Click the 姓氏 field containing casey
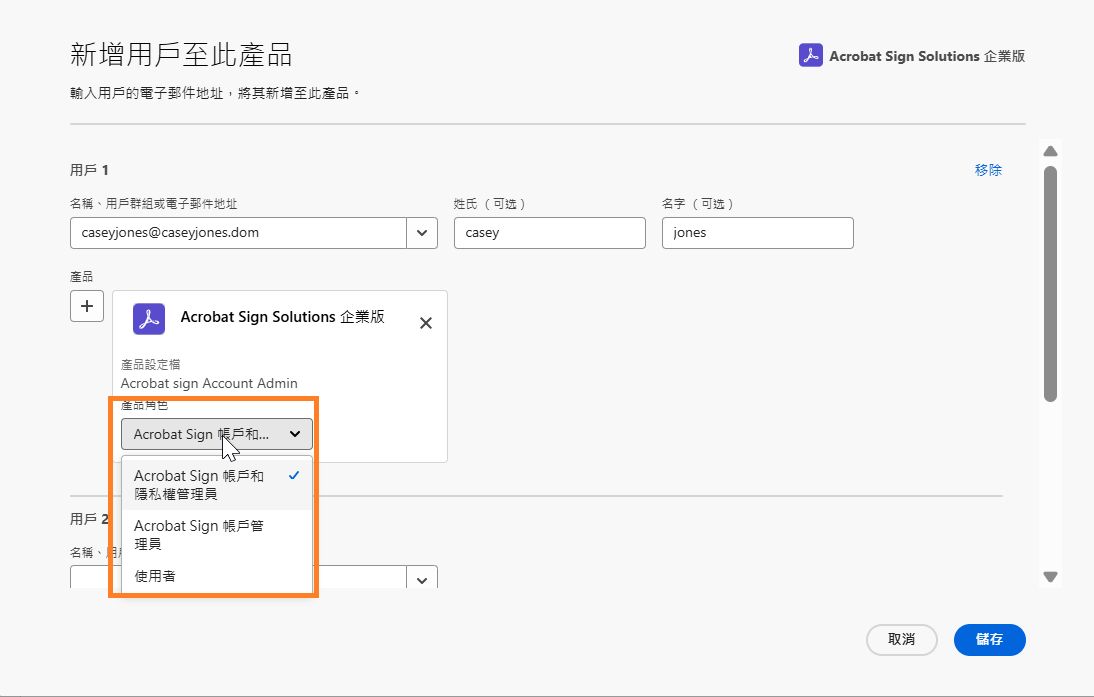The width and height of the screenshot is (1094, 697). click(x=549, y=232)
